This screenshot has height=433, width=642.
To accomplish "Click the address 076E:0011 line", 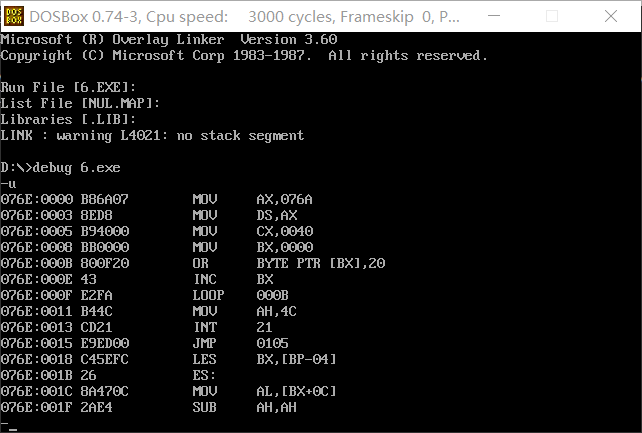I will pos(149,311).
